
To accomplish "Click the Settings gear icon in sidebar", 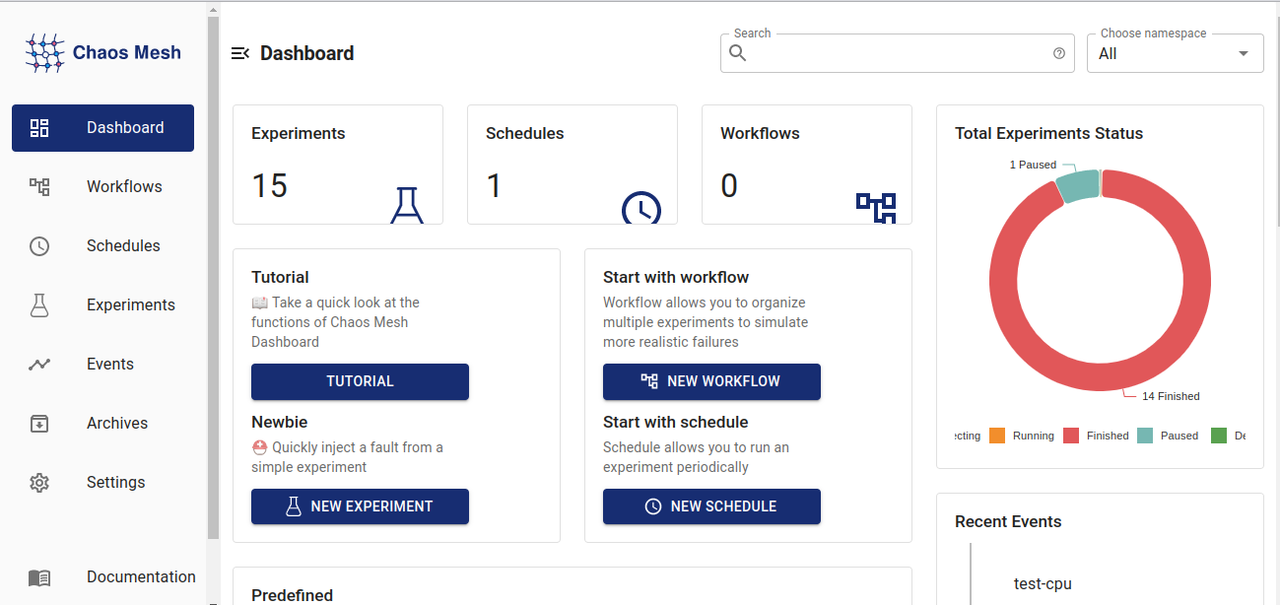I will [x=39, y=482].
